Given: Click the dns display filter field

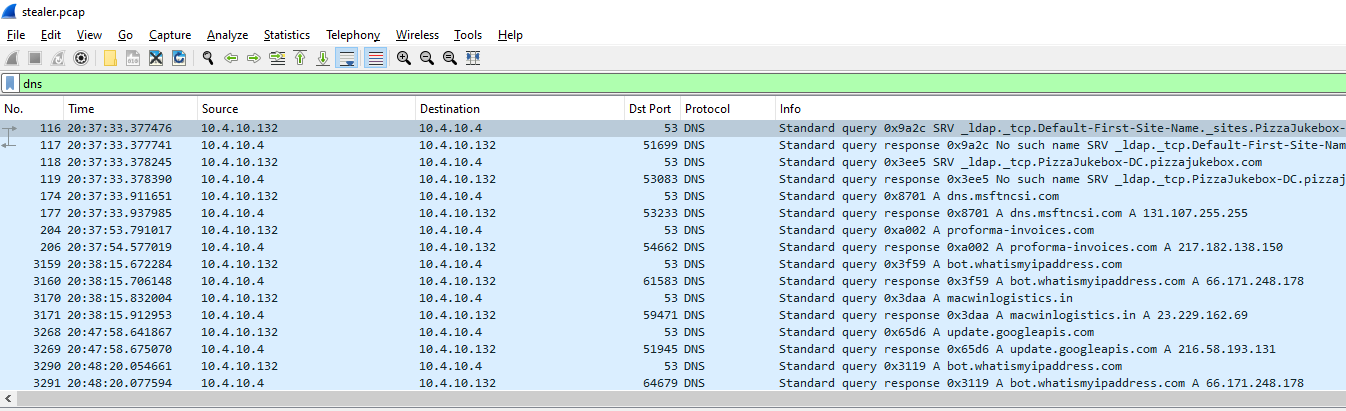Looking at the screenshot, I should tap(600, 84).
